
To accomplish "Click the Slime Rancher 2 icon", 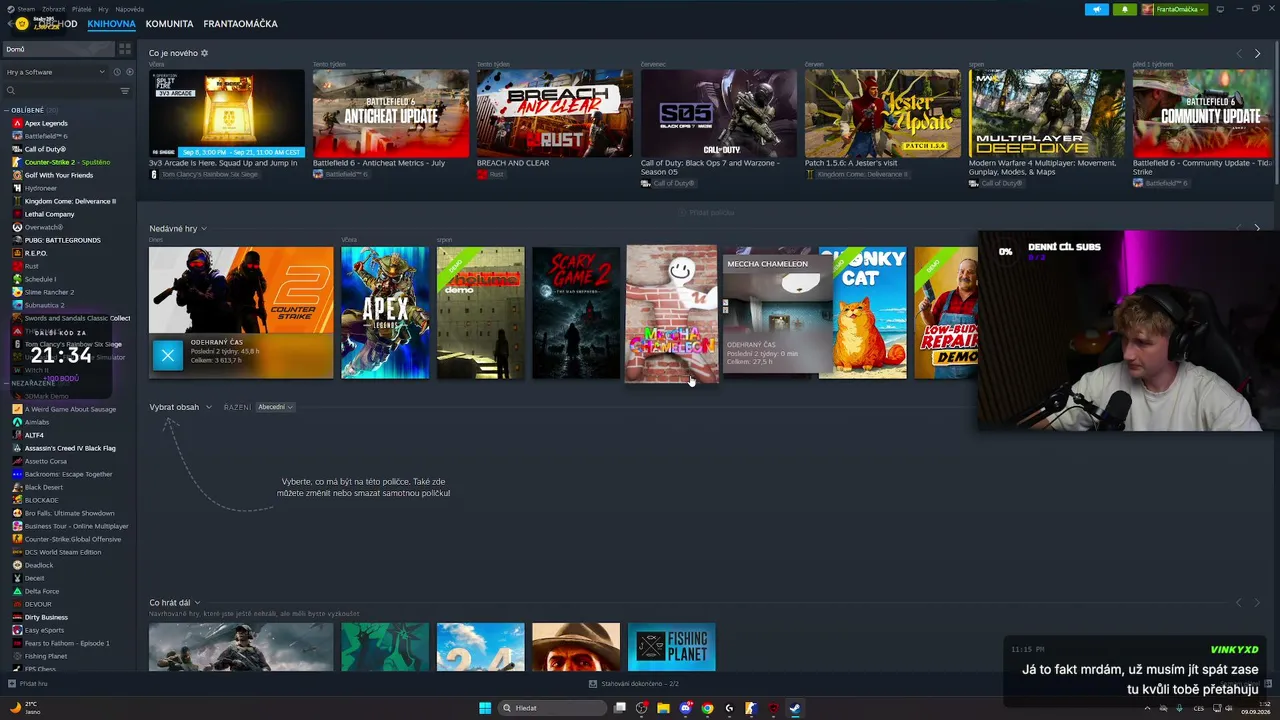I will [x=17, y=292].
